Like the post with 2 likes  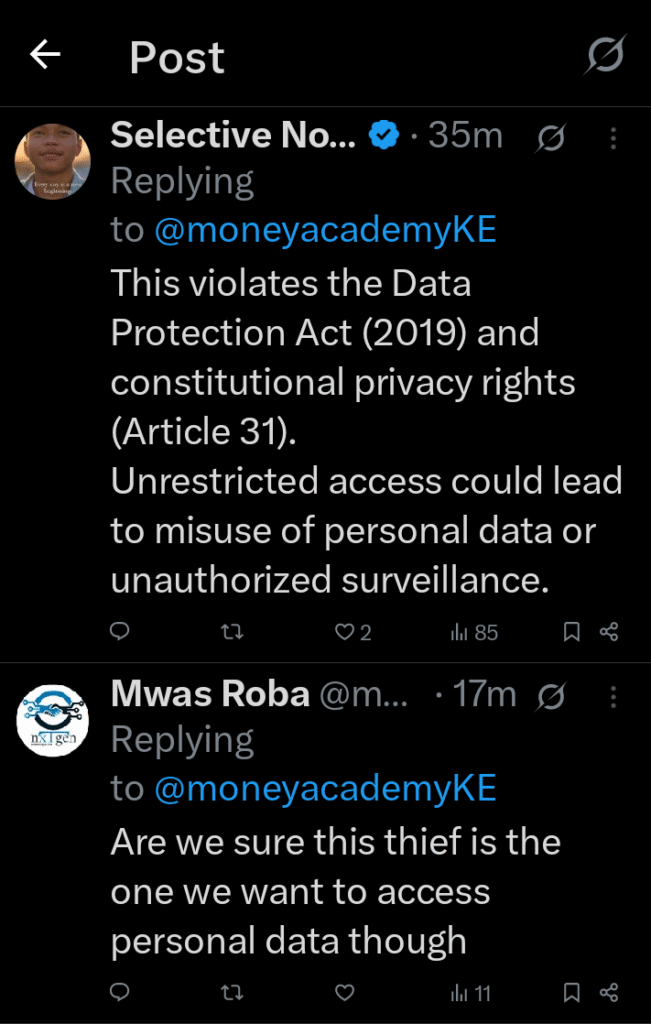pos(353,632)
